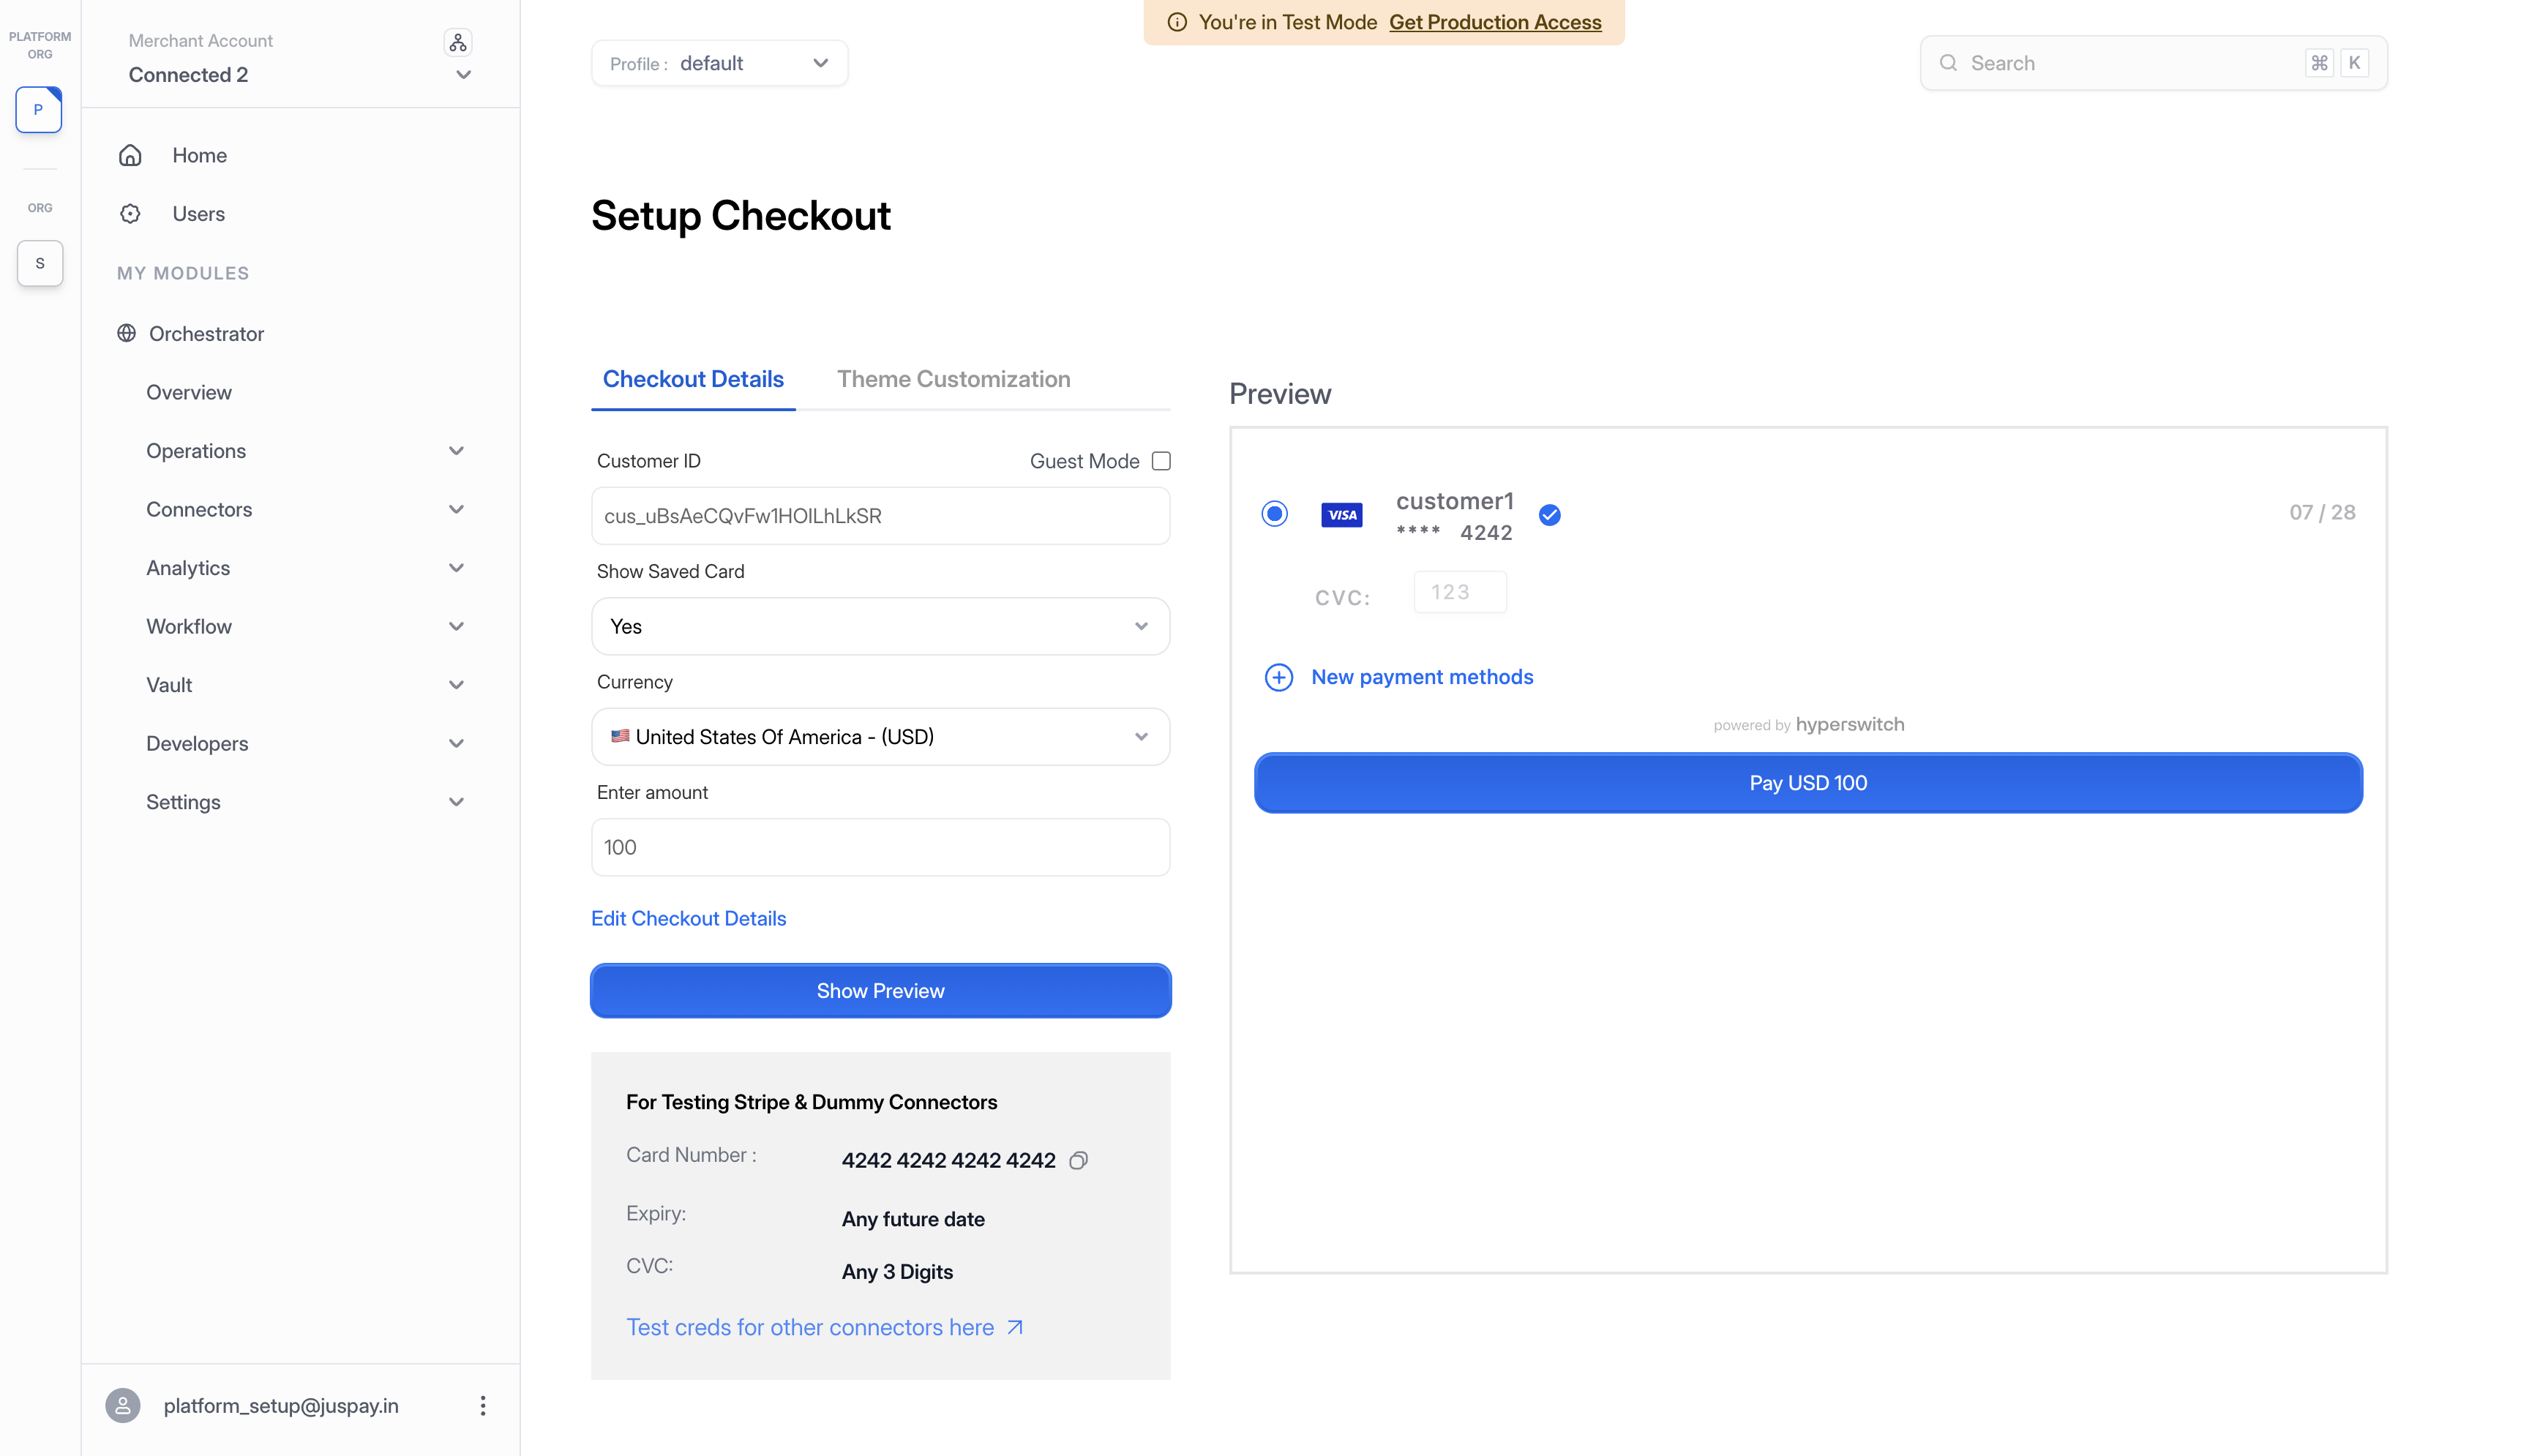Open the three-dot user menu

483,1405
